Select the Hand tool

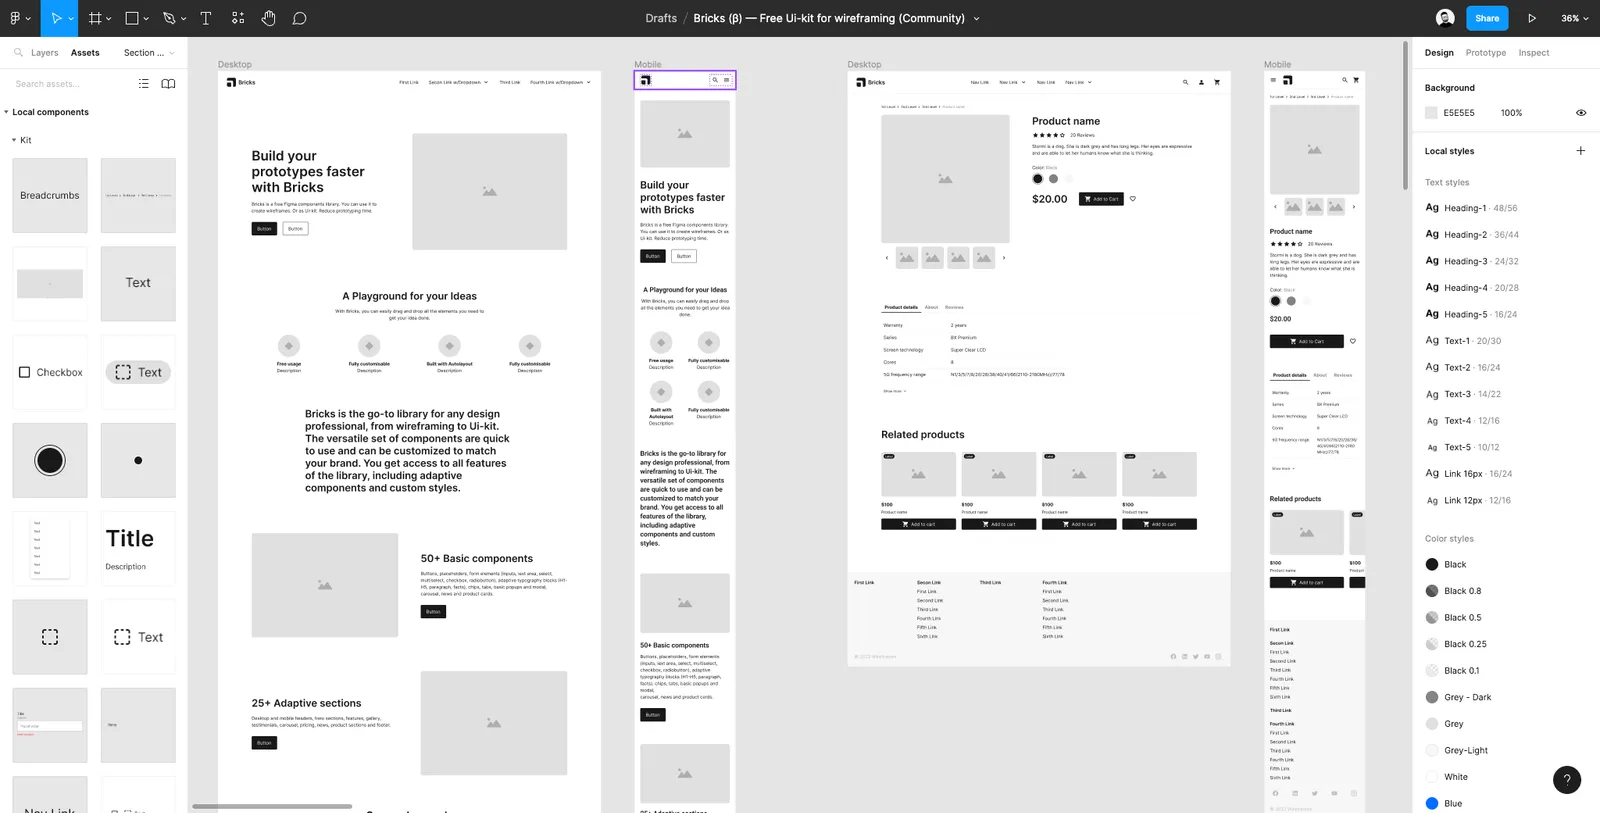point(268,18)
